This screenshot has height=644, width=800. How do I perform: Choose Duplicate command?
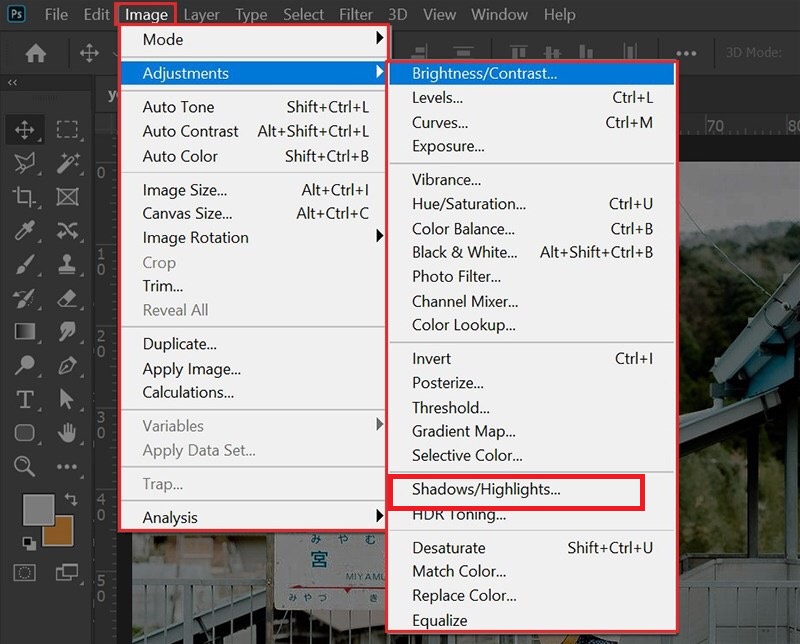tap(254, 343)
